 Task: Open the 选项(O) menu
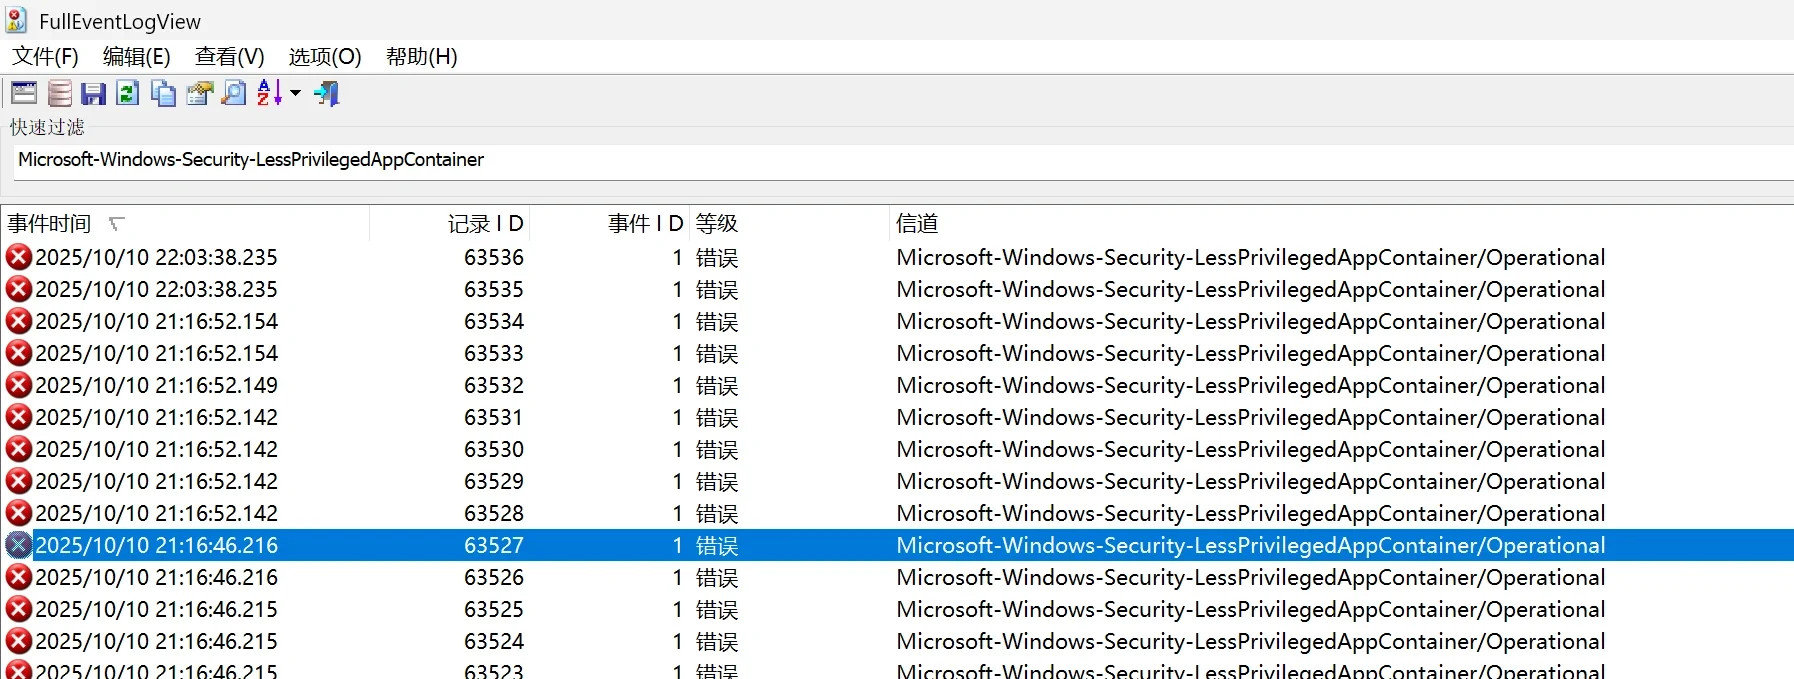pyautogui.click(x=325, y=57)
